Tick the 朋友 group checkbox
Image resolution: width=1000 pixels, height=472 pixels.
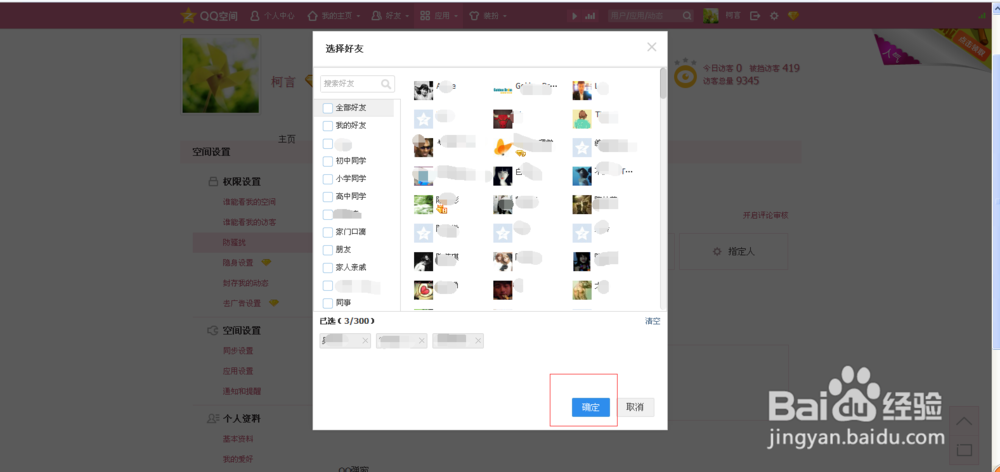[x=328, y=250]
